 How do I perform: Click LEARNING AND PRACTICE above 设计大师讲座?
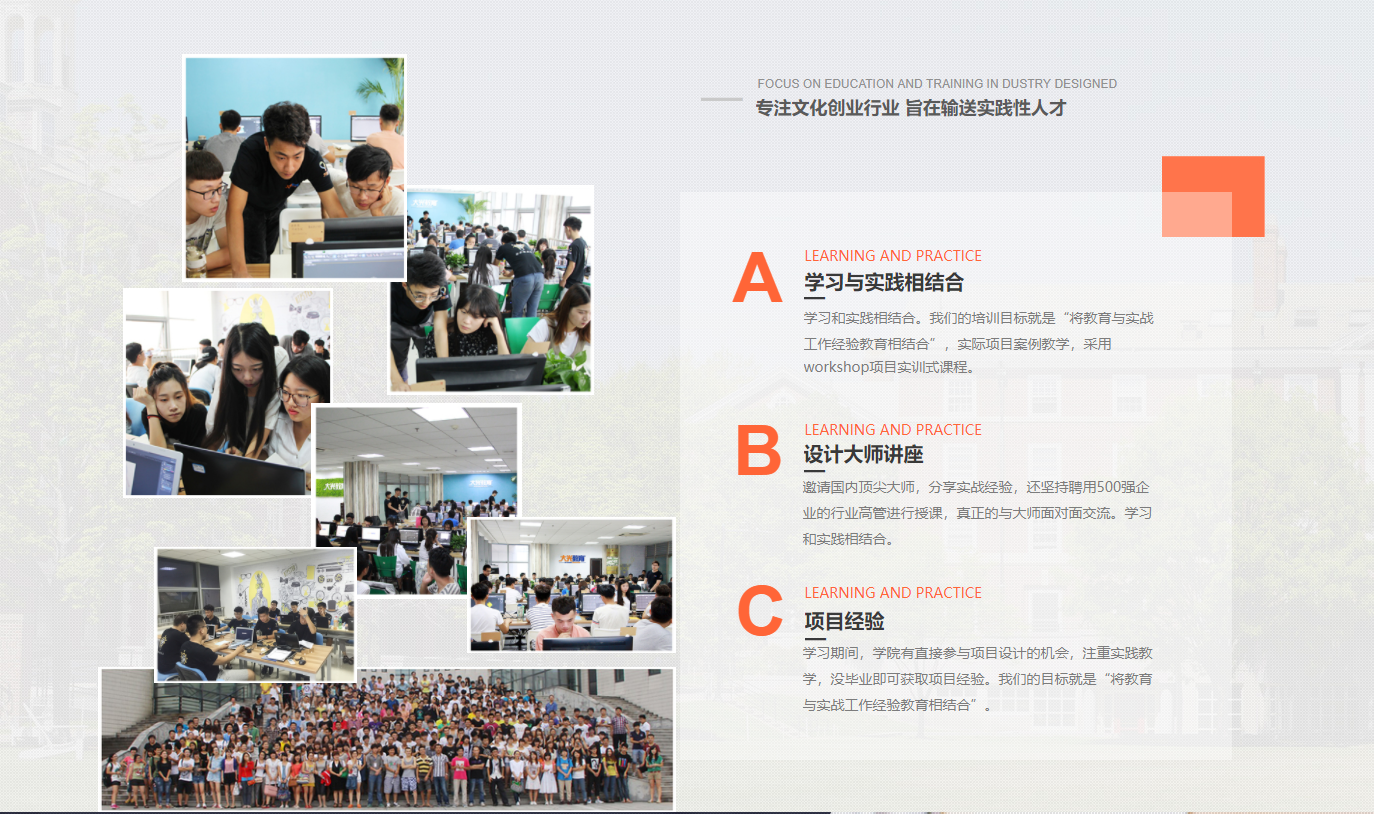click(x=893, y=430)
